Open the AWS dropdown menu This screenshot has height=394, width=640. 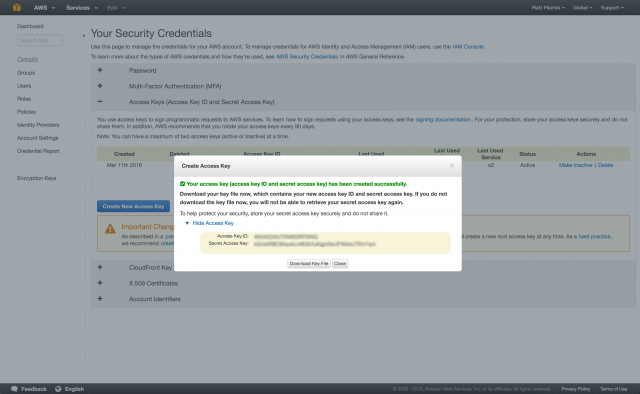44,8
